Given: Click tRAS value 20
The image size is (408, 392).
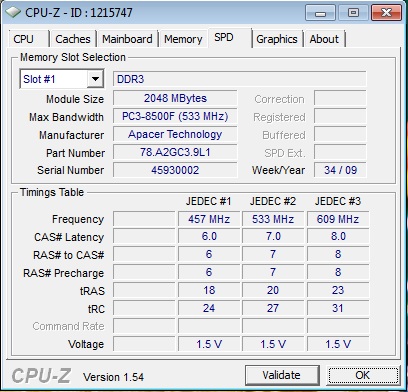Looking at the screenshot, I should [x=273, y=290].
